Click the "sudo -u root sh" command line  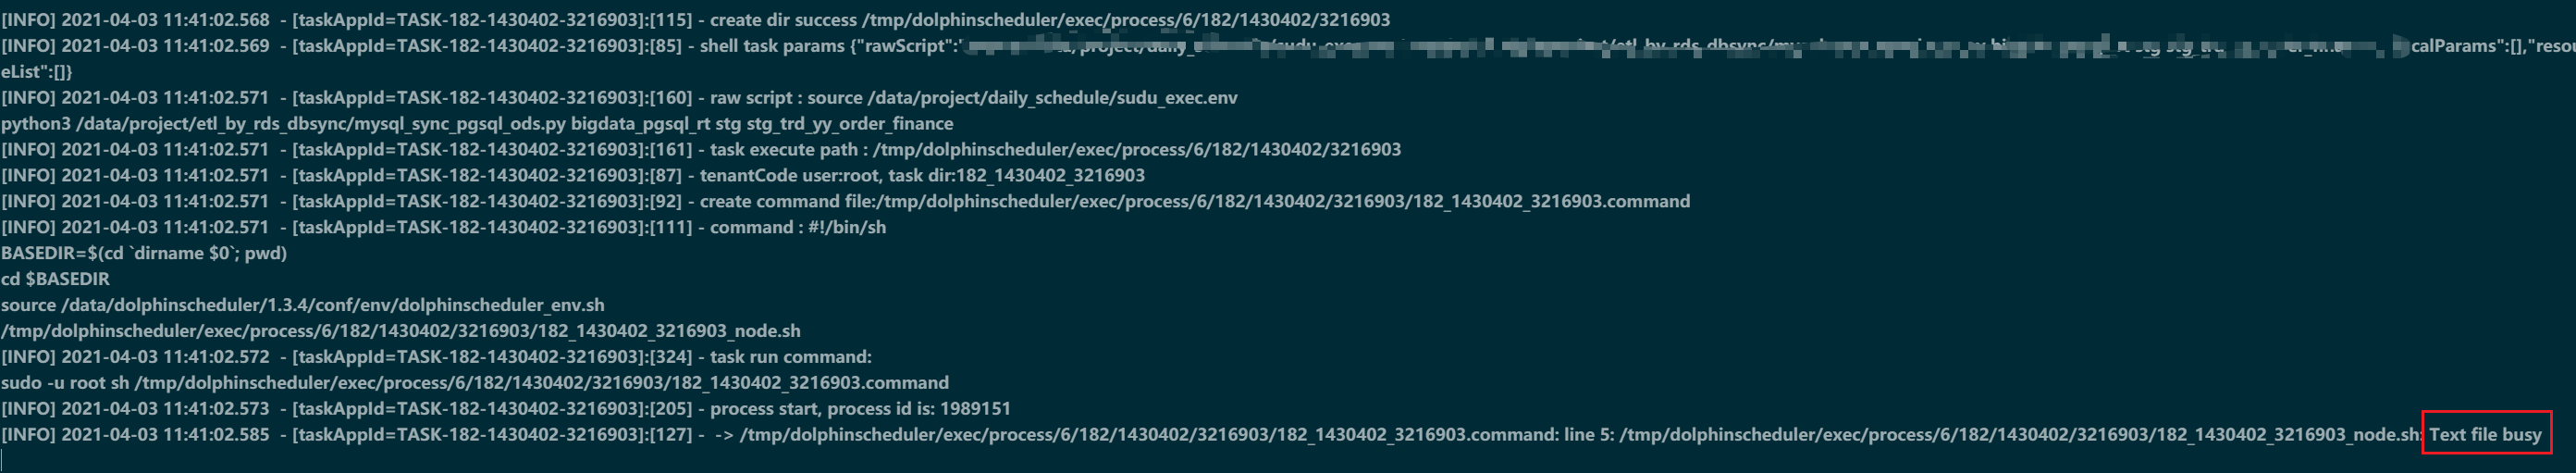pos(475,383)
